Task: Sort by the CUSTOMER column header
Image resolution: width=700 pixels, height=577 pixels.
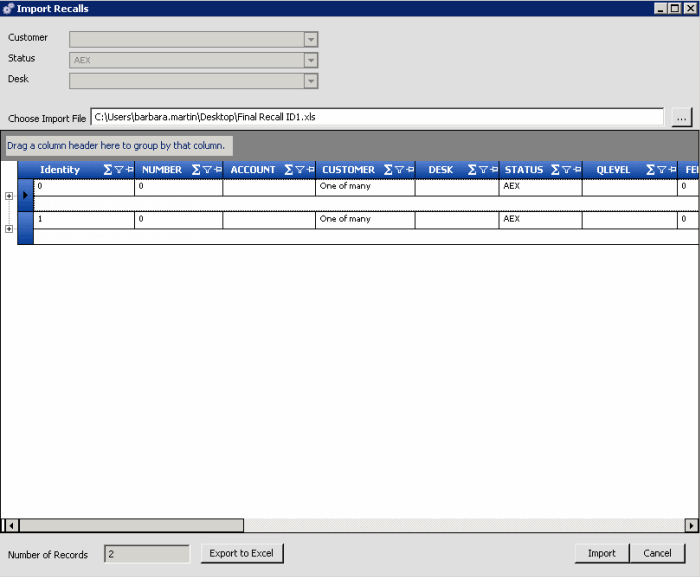Action: (x=348, y=170)
